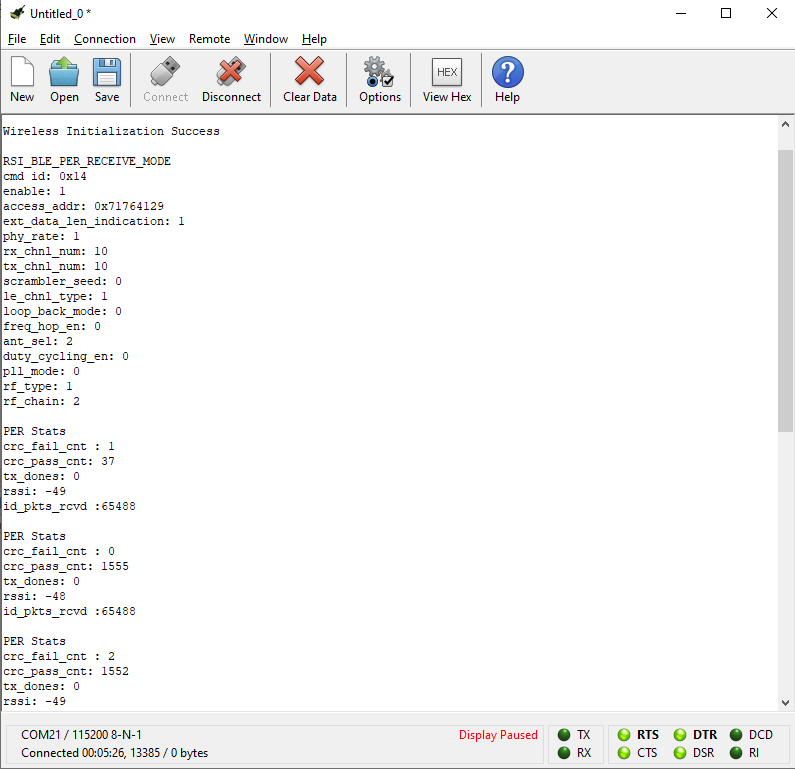Expand the Window menu dropdown
Image resolution: width=795 pixels, height=769 pixels.
pyautogui.click(x=266, y=39)
